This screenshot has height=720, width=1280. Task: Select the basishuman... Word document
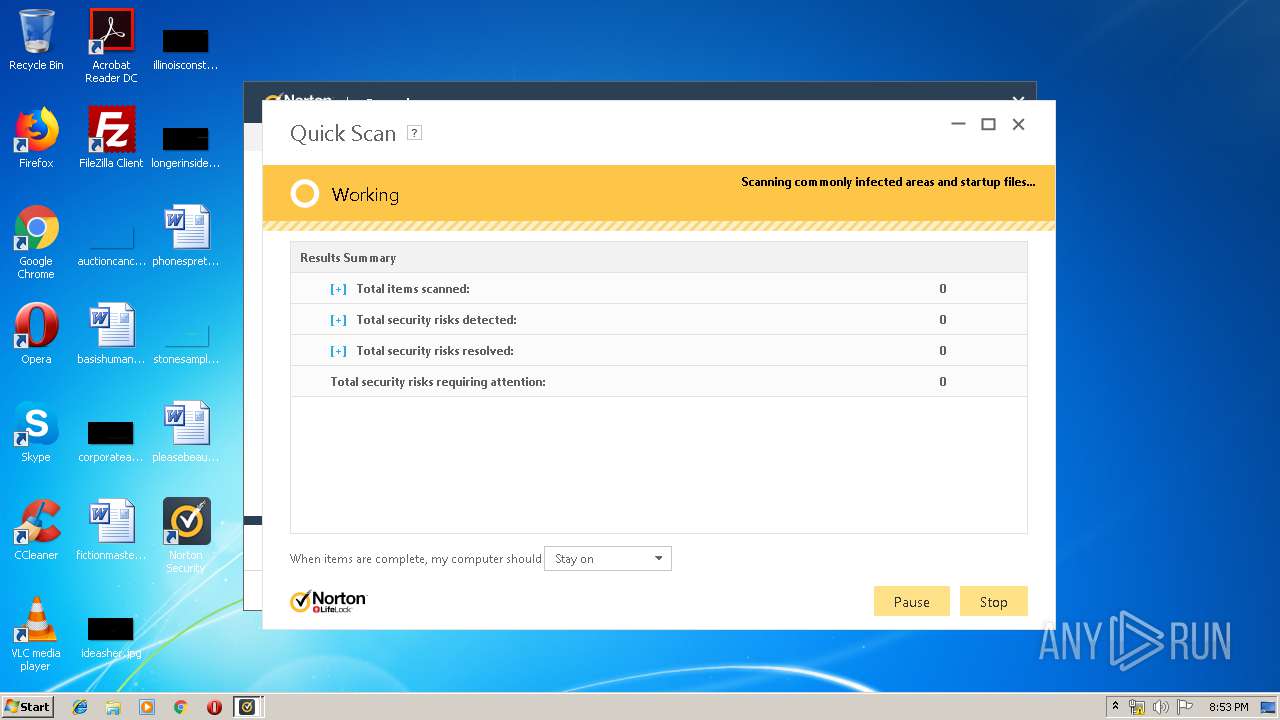tap(111, 334)
